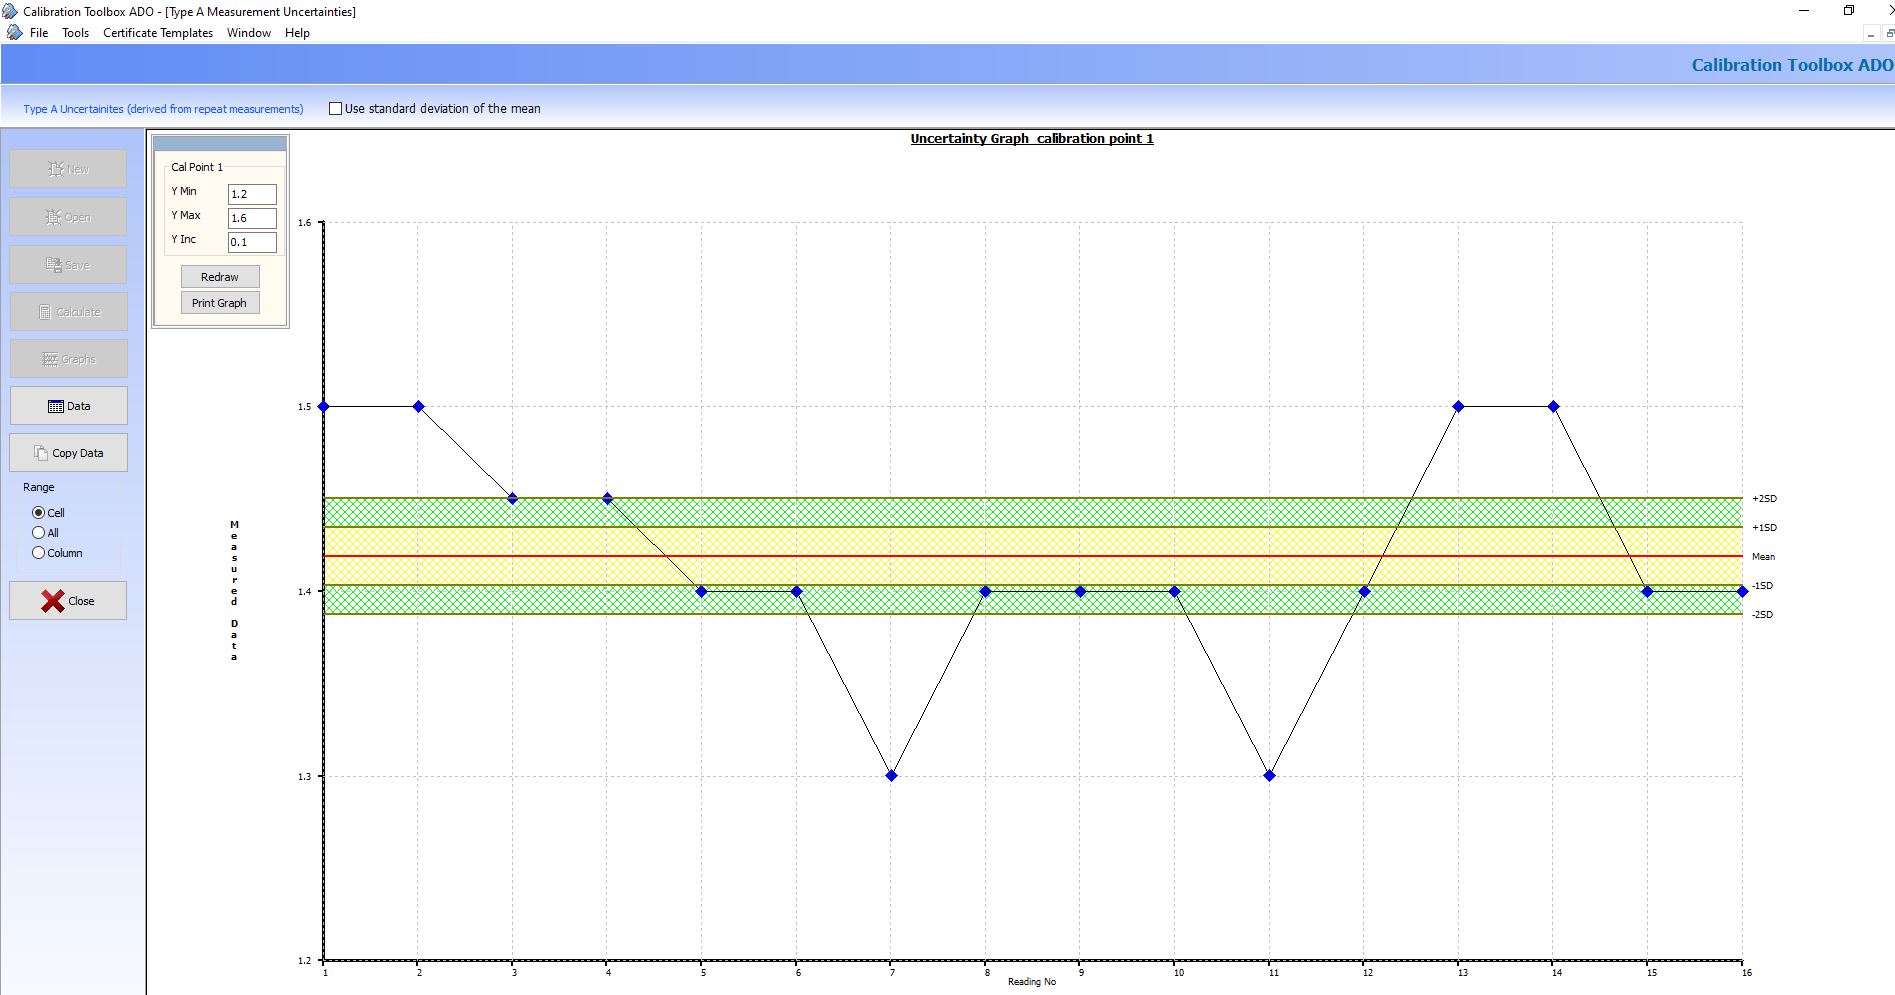Viewport: 1895px width, 995px height.
Task: Click the document icon beside File menu
Action: coord(14,33)
